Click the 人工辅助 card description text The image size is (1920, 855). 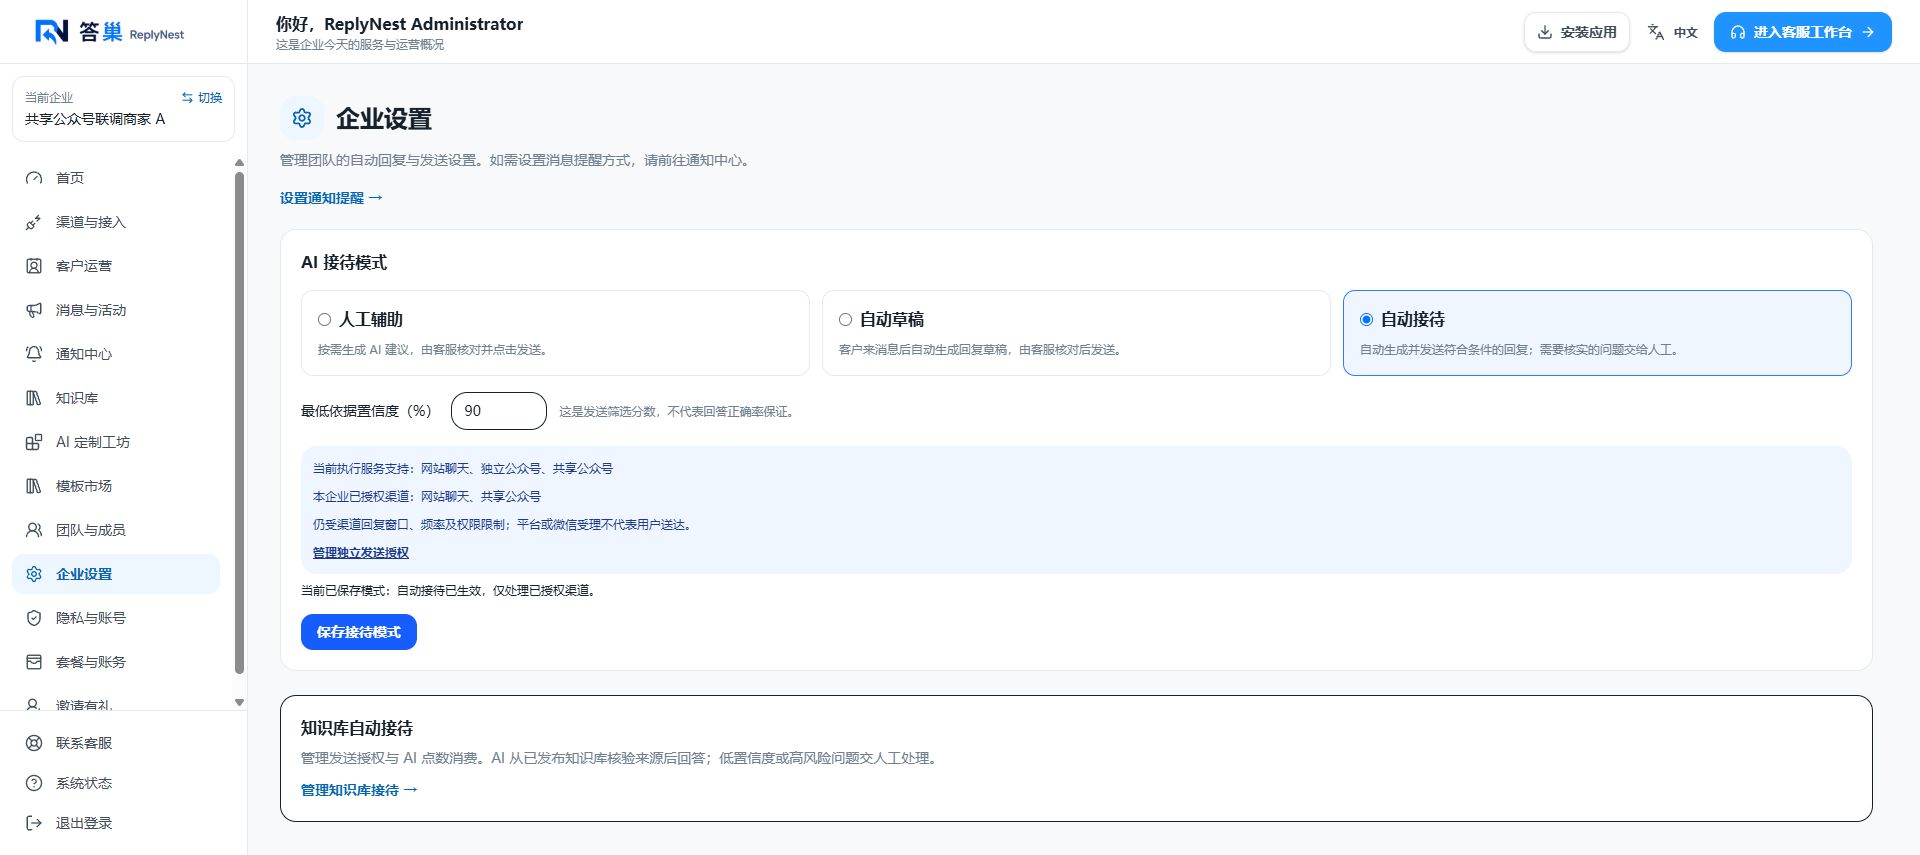point(432,350)
